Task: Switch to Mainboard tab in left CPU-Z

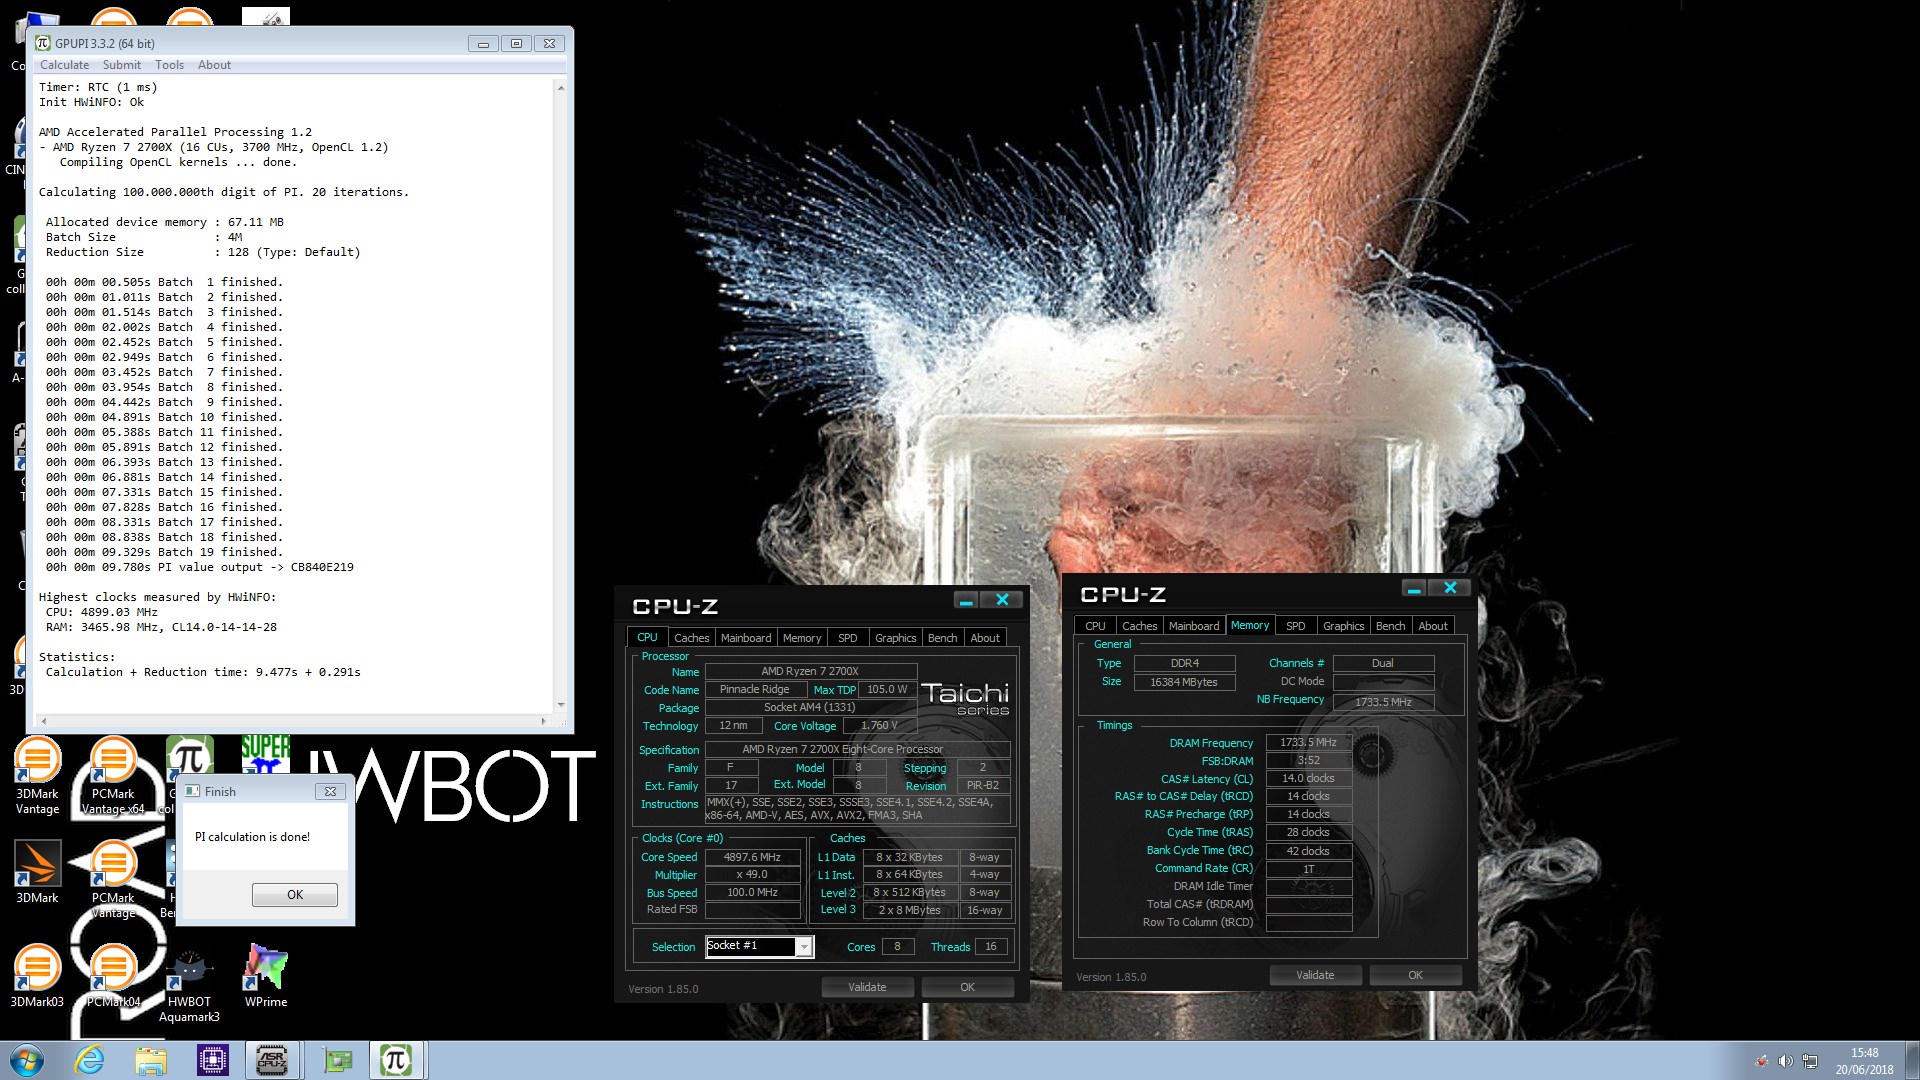Action: click(746, 638)
